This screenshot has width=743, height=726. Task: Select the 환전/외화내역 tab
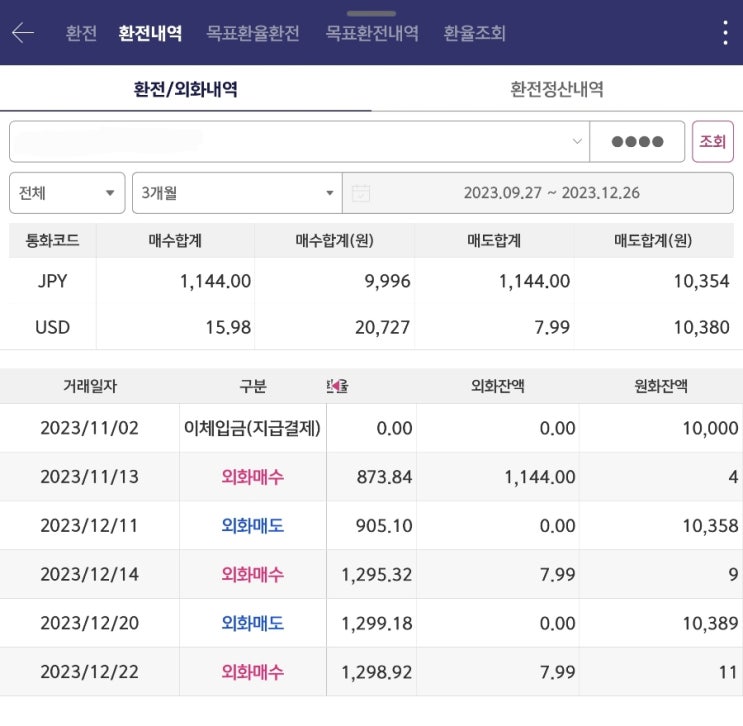185,89
